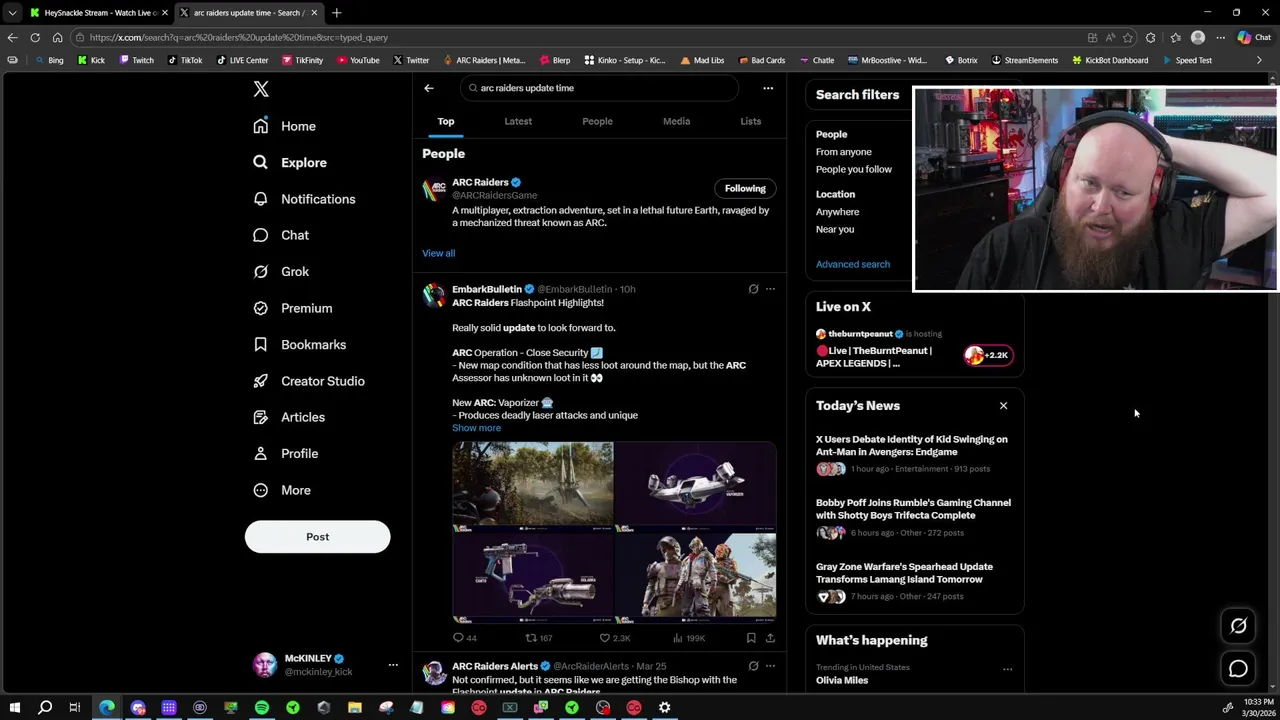
Task: Open the YouTube bookmark
Action: 358,60
